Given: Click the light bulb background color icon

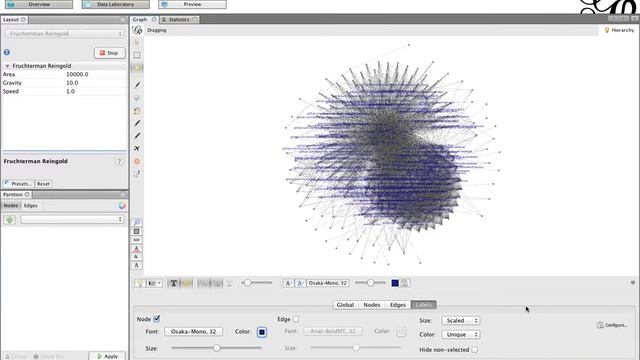Looking at the screenshot, I should click(140, 283).
